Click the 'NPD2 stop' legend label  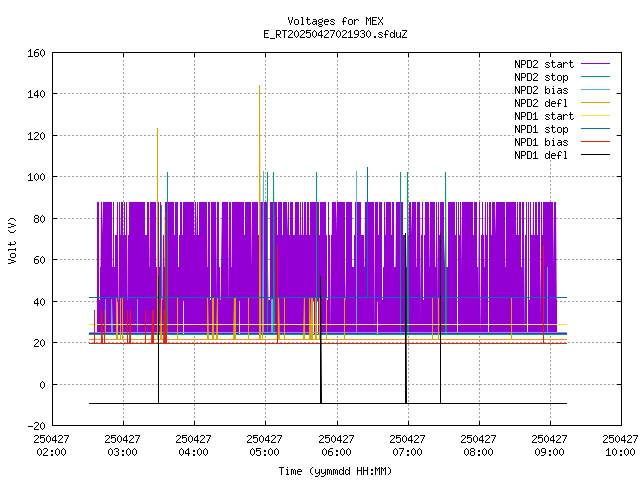coord(541,77)
